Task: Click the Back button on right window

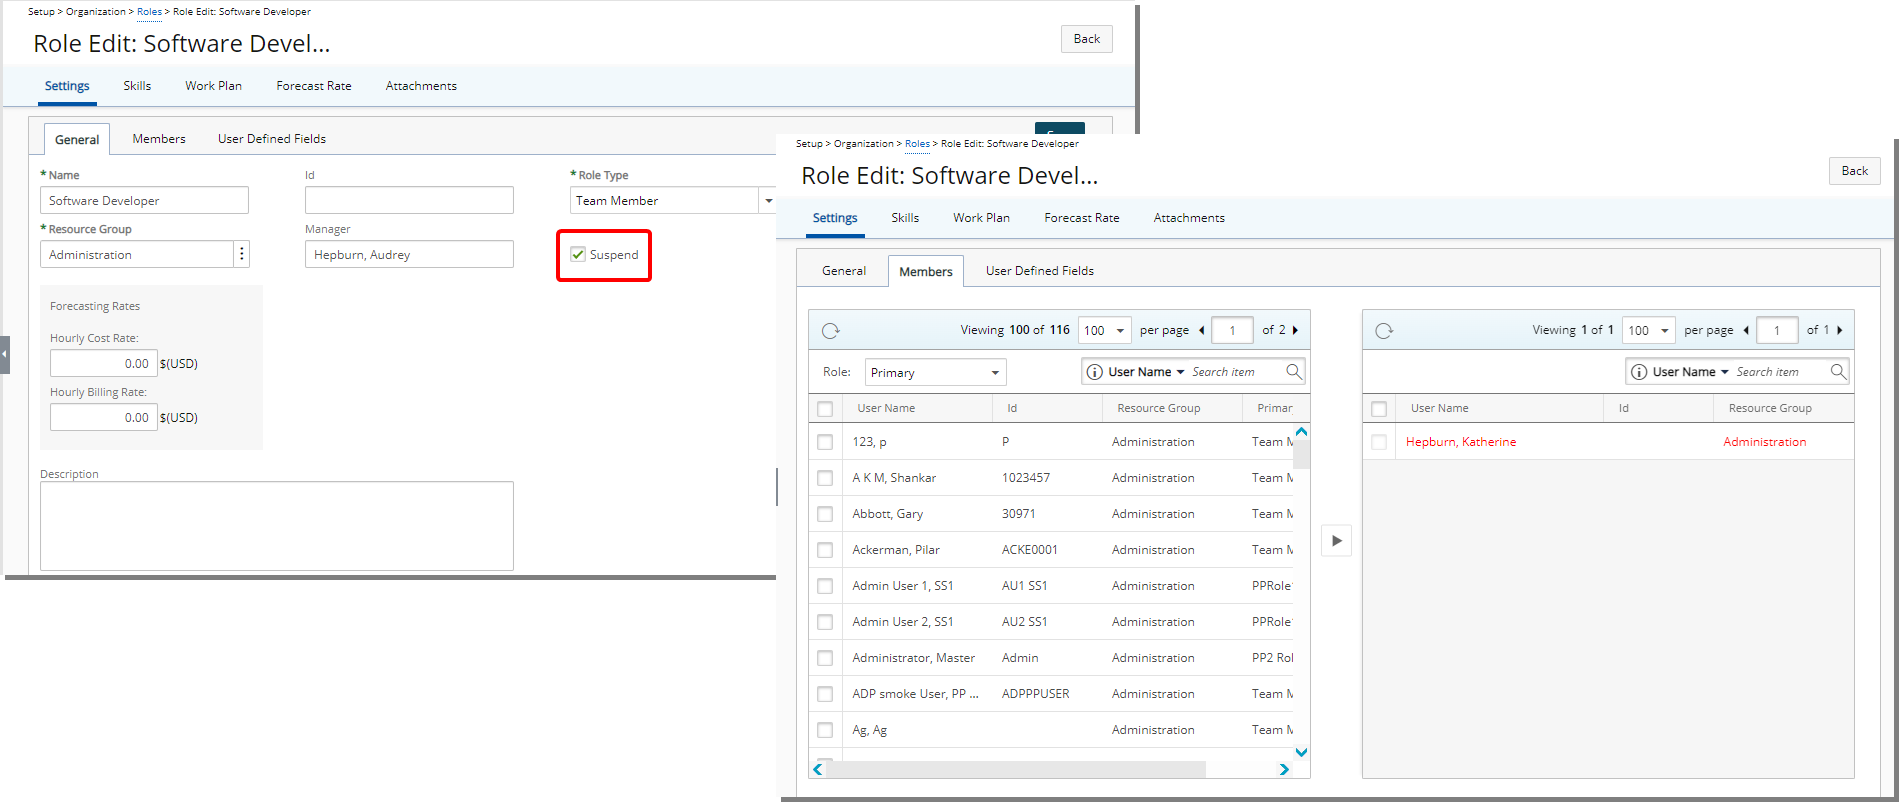Action: pyautogui.click(x=1854, y=171)
